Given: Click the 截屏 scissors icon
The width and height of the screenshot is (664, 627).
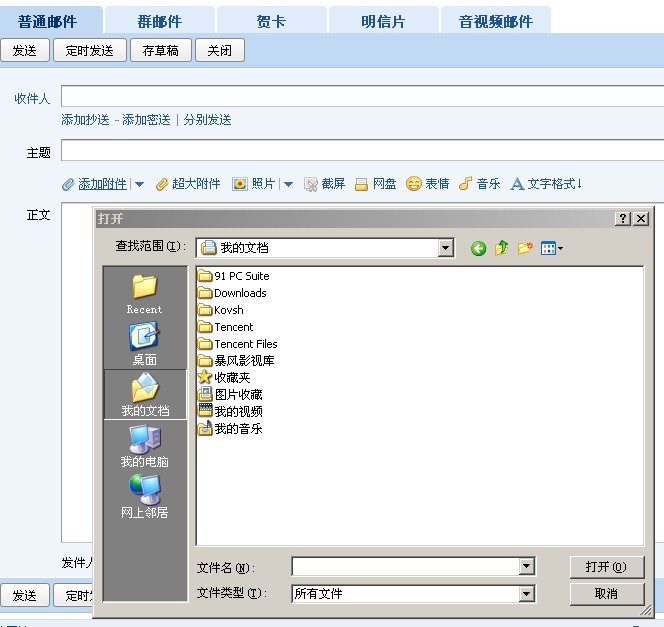Looking at the screenshot, I should (311, 185).
